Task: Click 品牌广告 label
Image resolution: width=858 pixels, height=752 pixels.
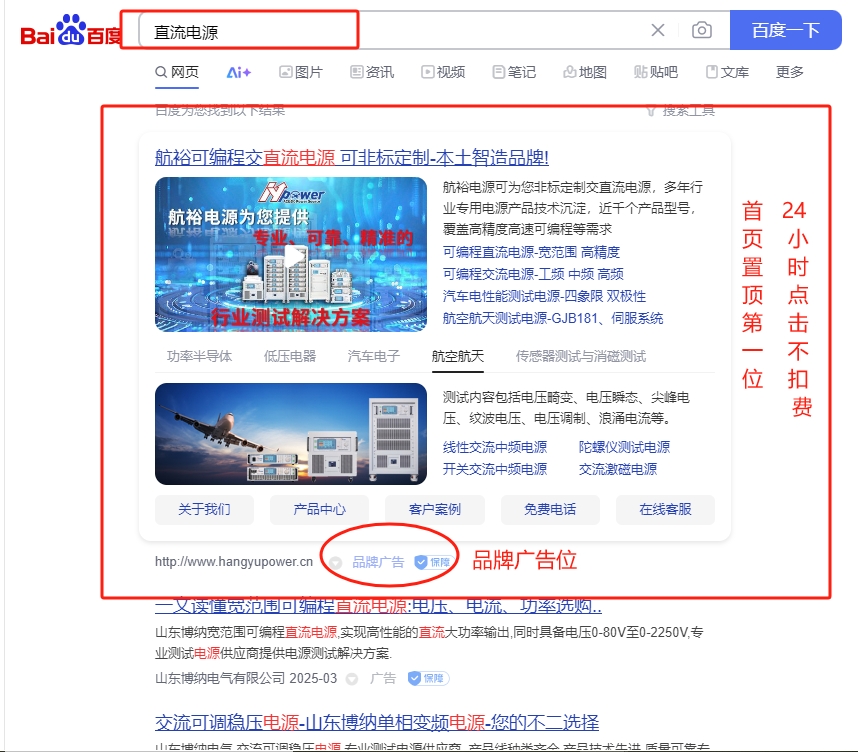Action: point(378,562)
